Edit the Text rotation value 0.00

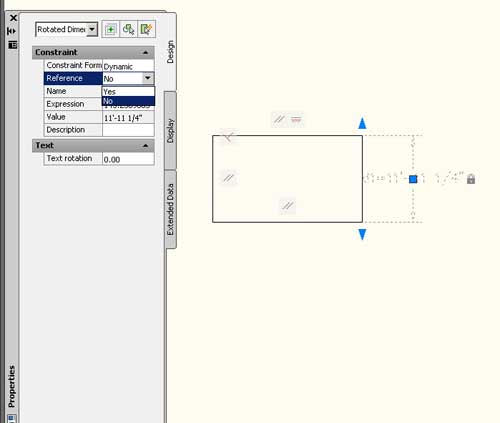coord(128,159)
